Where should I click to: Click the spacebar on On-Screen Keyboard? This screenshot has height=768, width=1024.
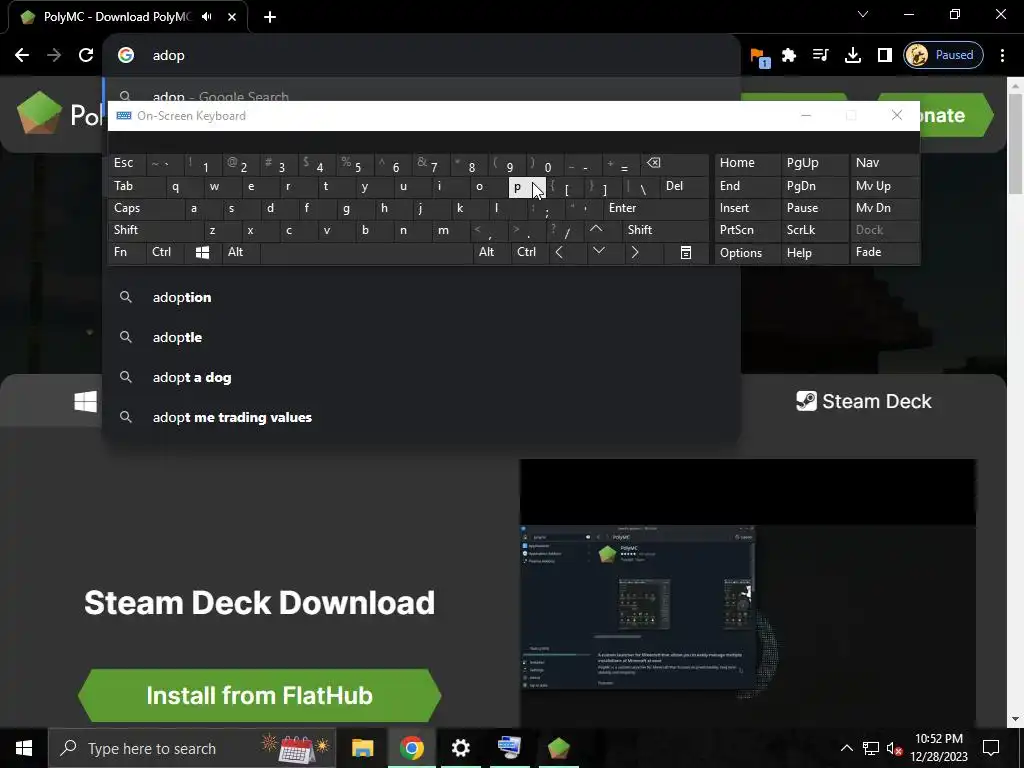pos(366,253)
